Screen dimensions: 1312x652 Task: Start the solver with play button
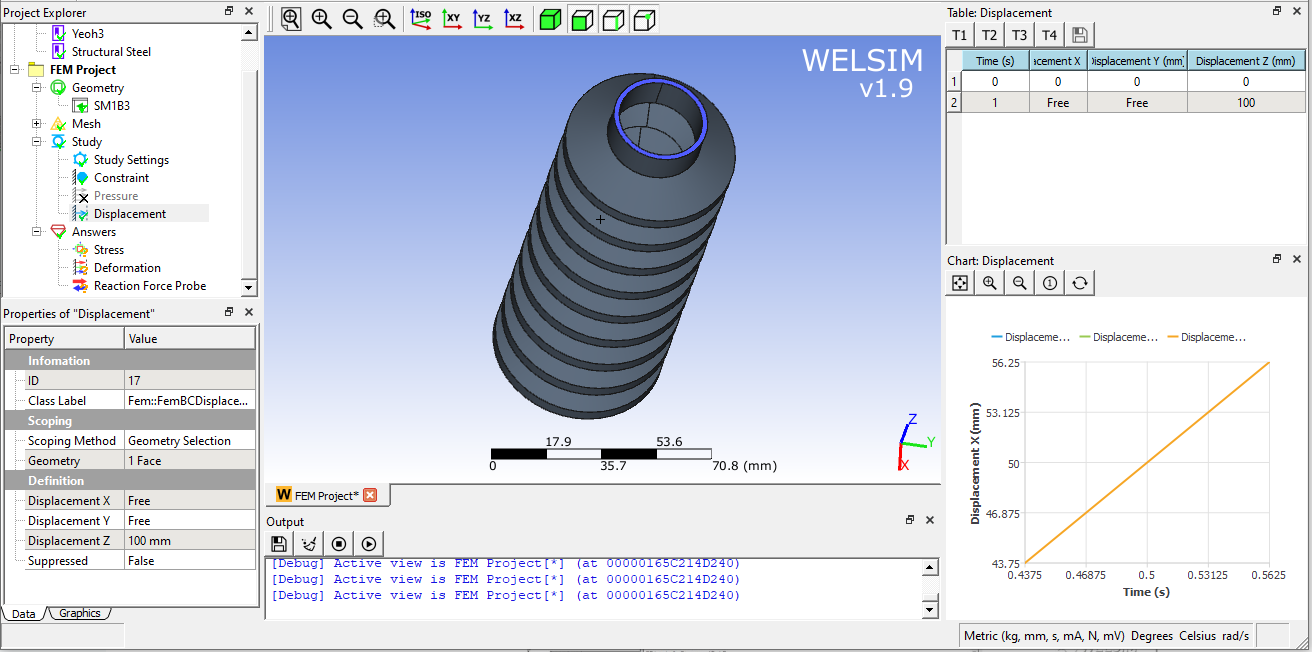pyautogui.click(x=369, y=544)
